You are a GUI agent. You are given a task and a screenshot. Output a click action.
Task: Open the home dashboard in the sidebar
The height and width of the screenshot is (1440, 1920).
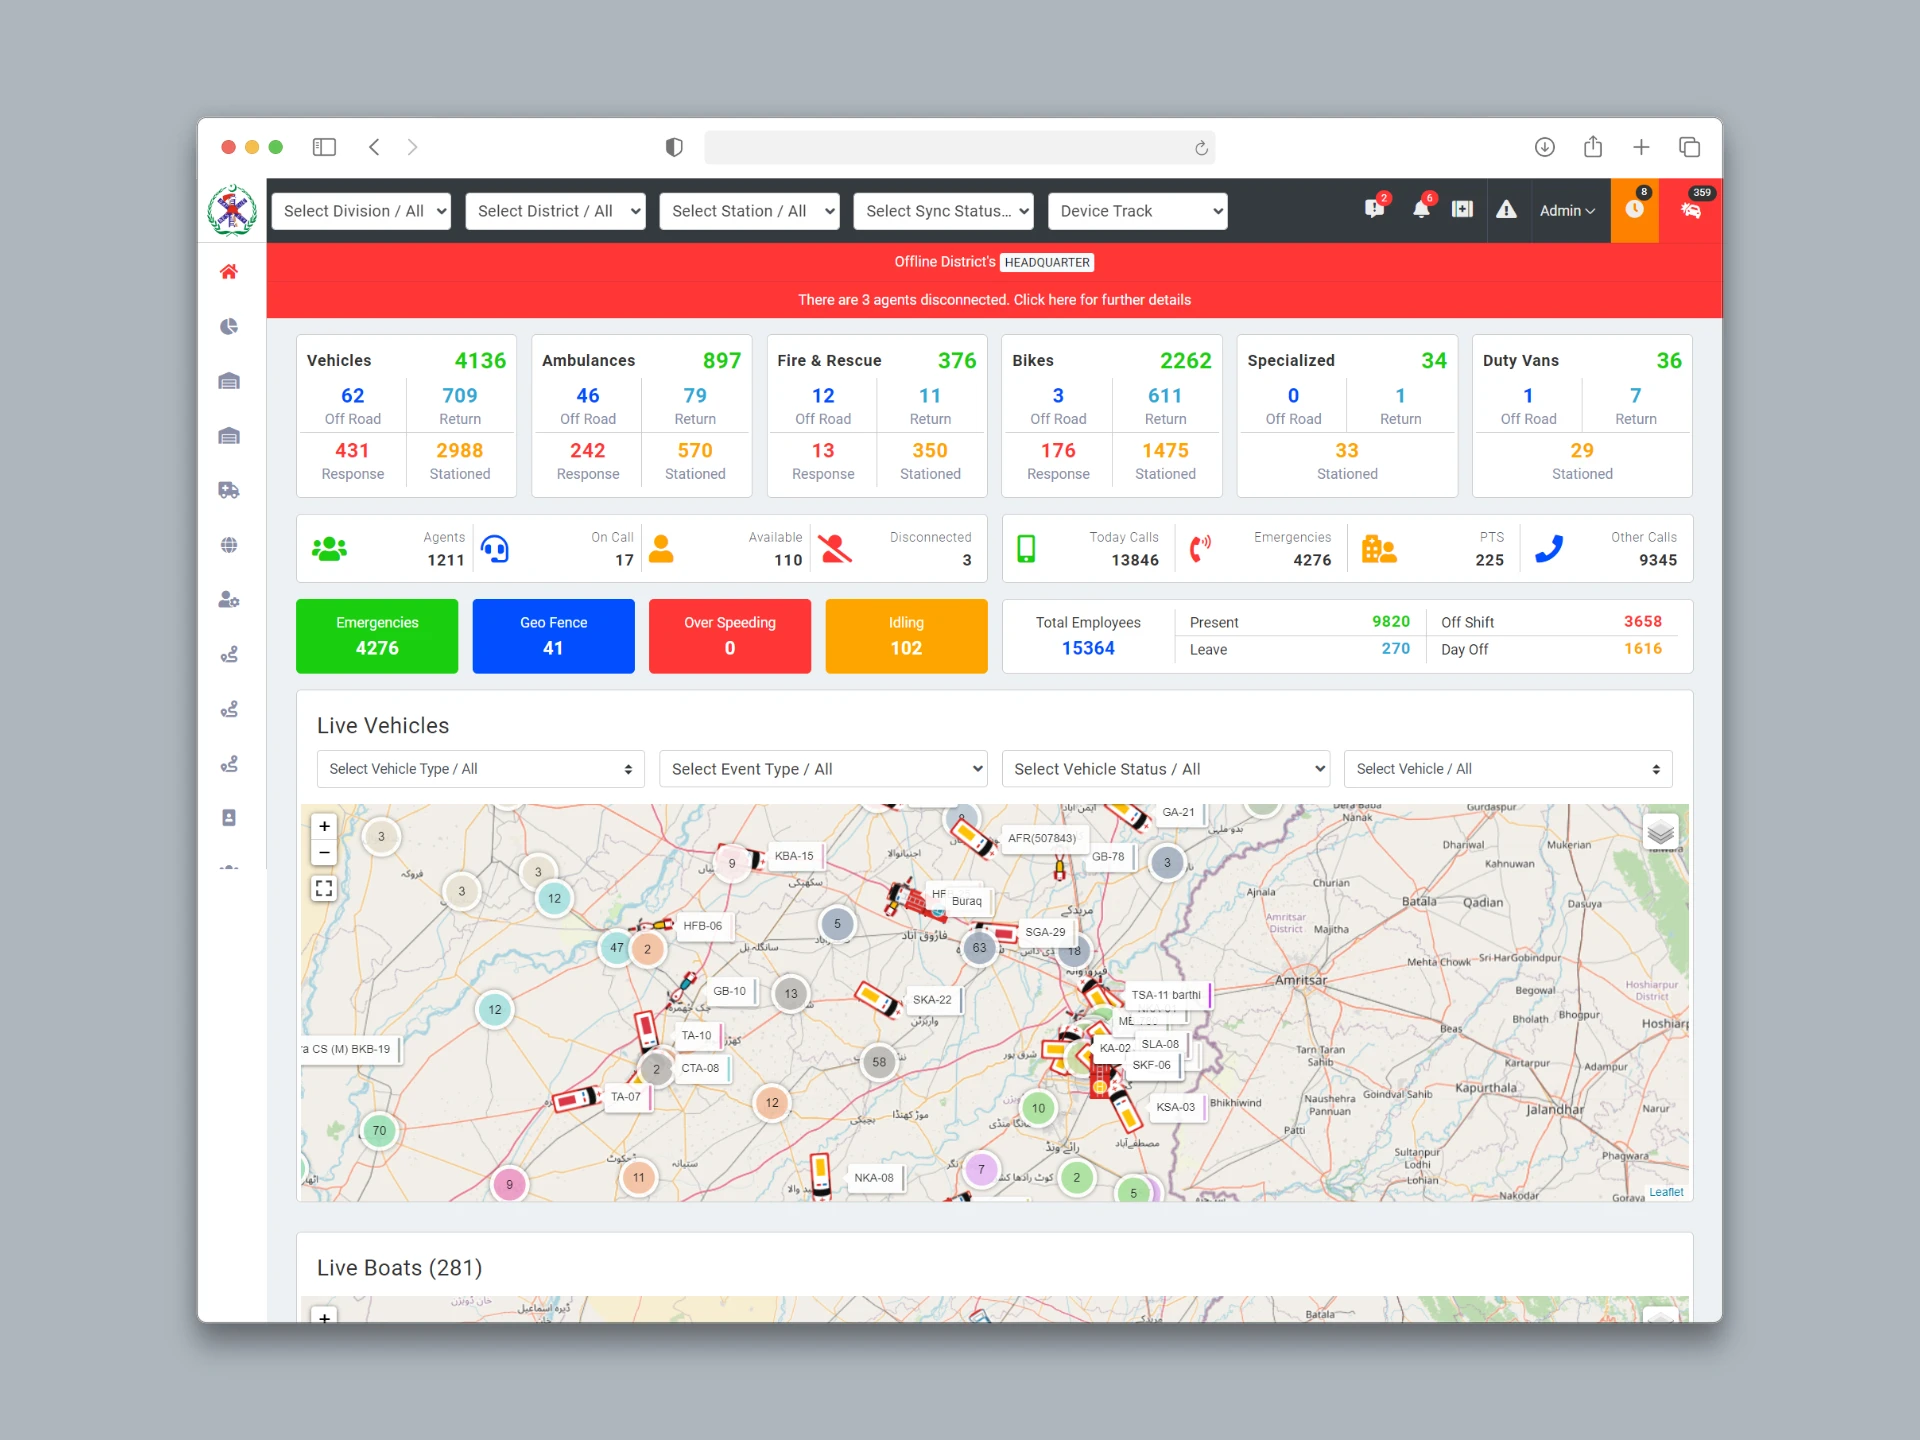coord(229,272)
